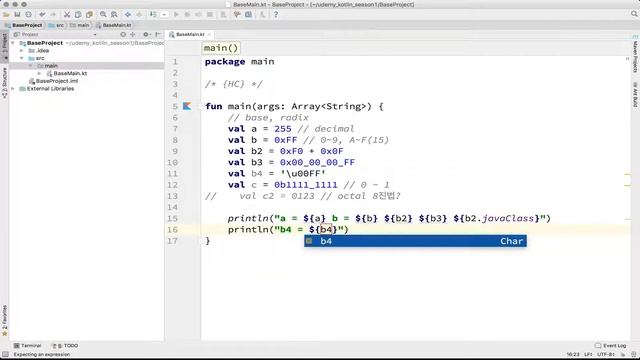This screenshot has height=360, width=640.
Task: Click the main breadcrumb
Action: coord(80,25)
